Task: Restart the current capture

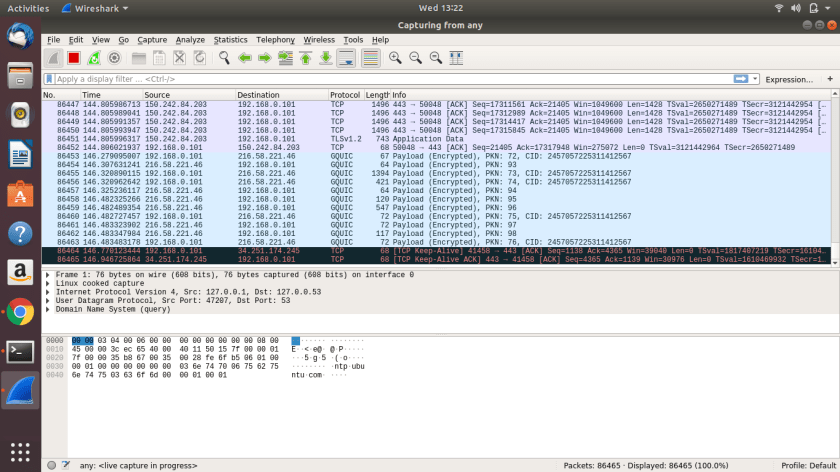Action: point(94,58)
